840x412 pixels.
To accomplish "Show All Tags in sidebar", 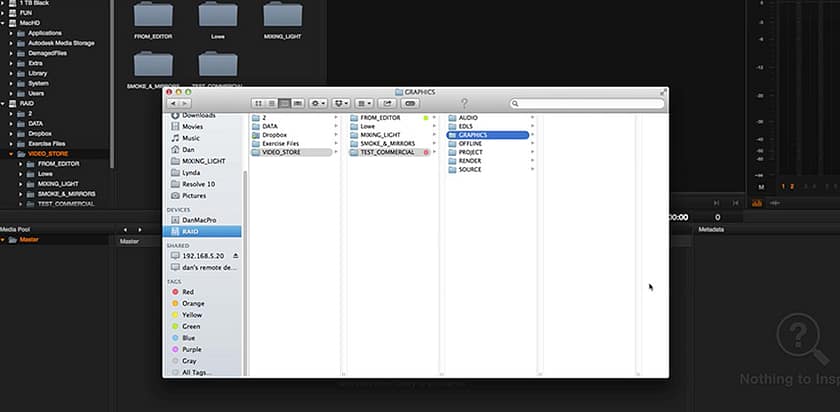I will [191, 372].
